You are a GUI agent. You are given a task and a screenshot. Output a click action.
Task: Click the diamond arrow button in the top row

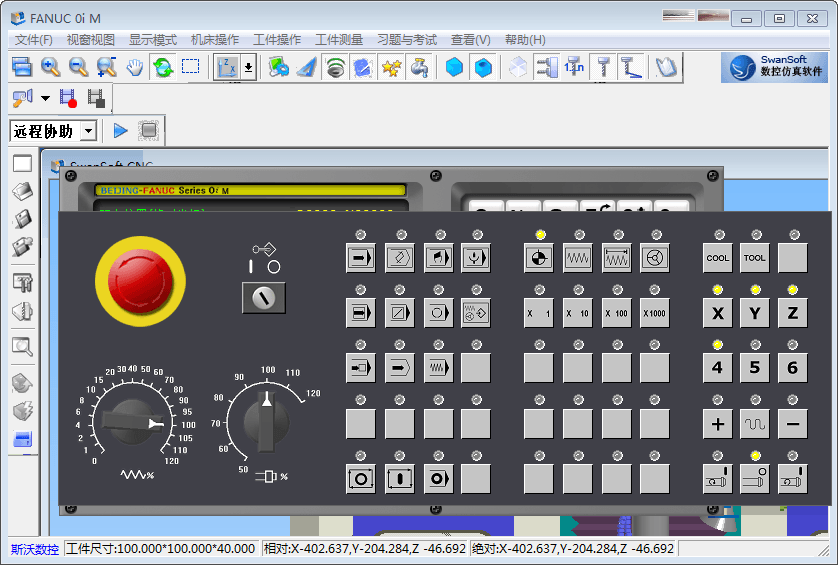(x=400, y=258)
